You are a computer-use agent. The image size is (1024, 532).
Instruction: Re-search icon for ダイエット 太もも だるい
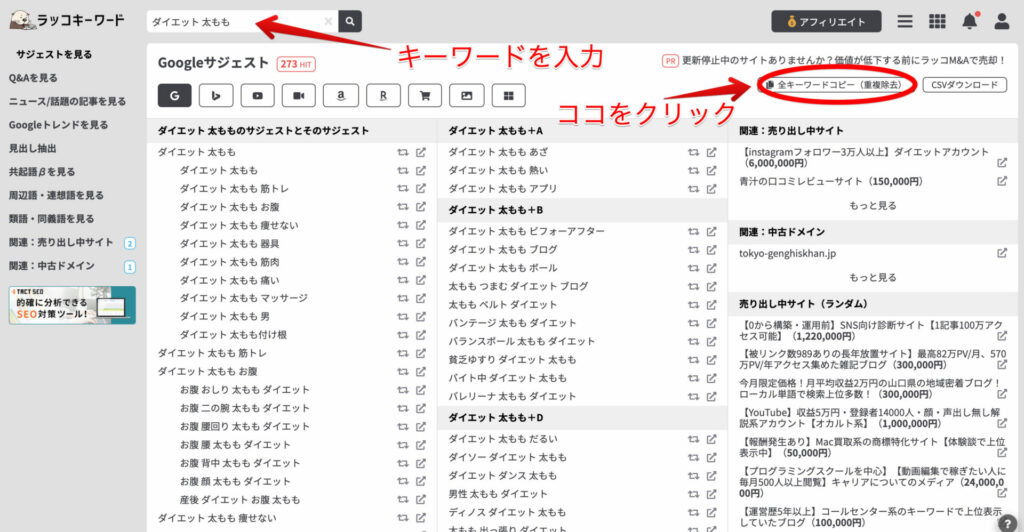point(693,439)
